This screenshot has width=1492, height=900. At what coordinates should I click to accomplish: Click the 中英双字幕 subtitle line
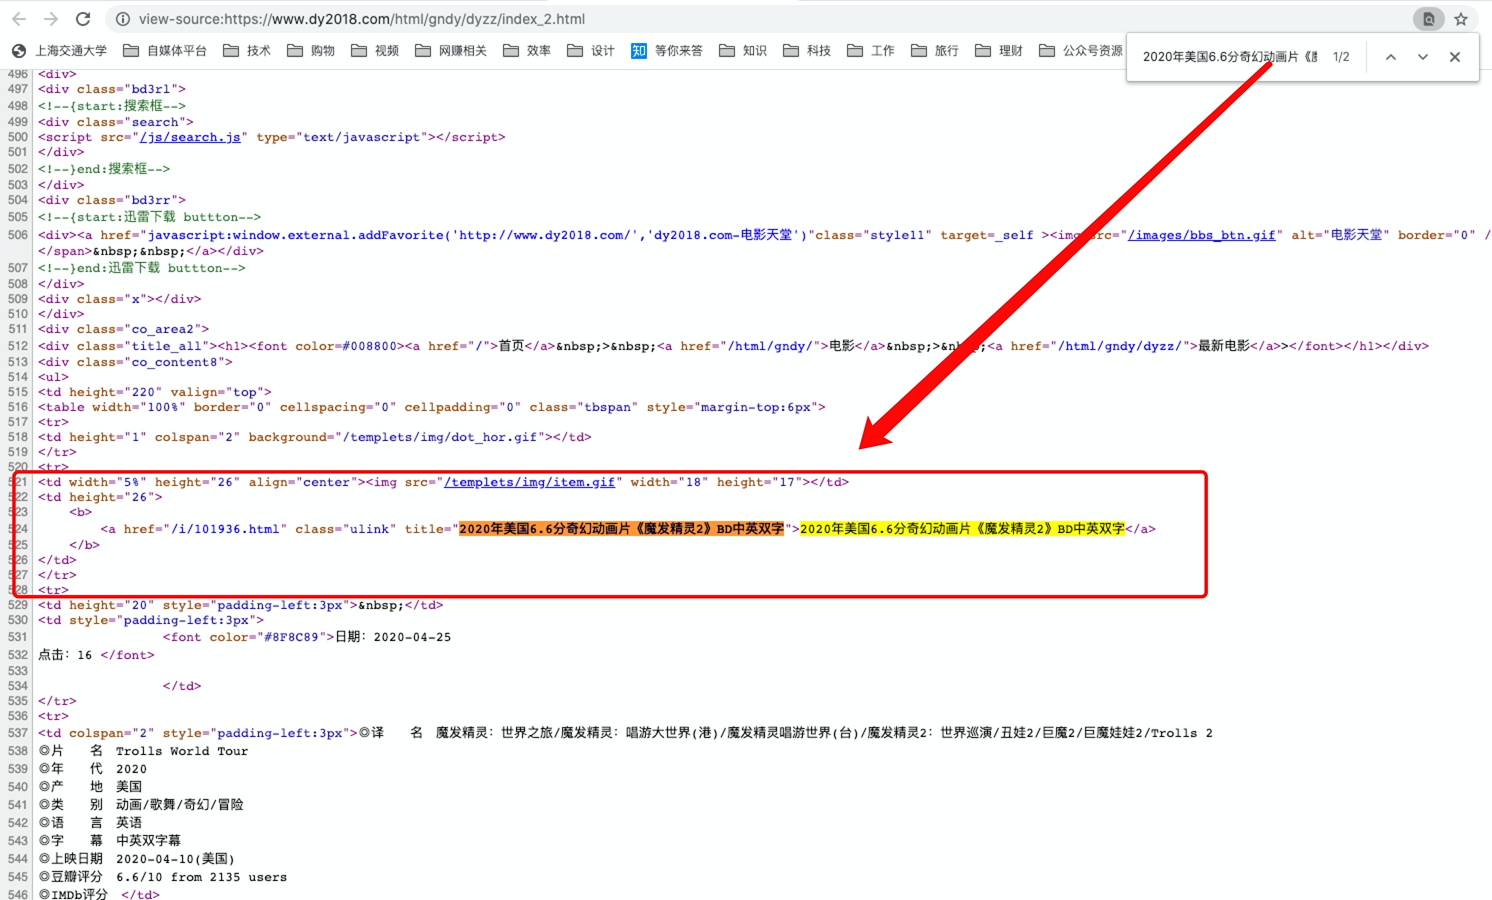[110, 841]
